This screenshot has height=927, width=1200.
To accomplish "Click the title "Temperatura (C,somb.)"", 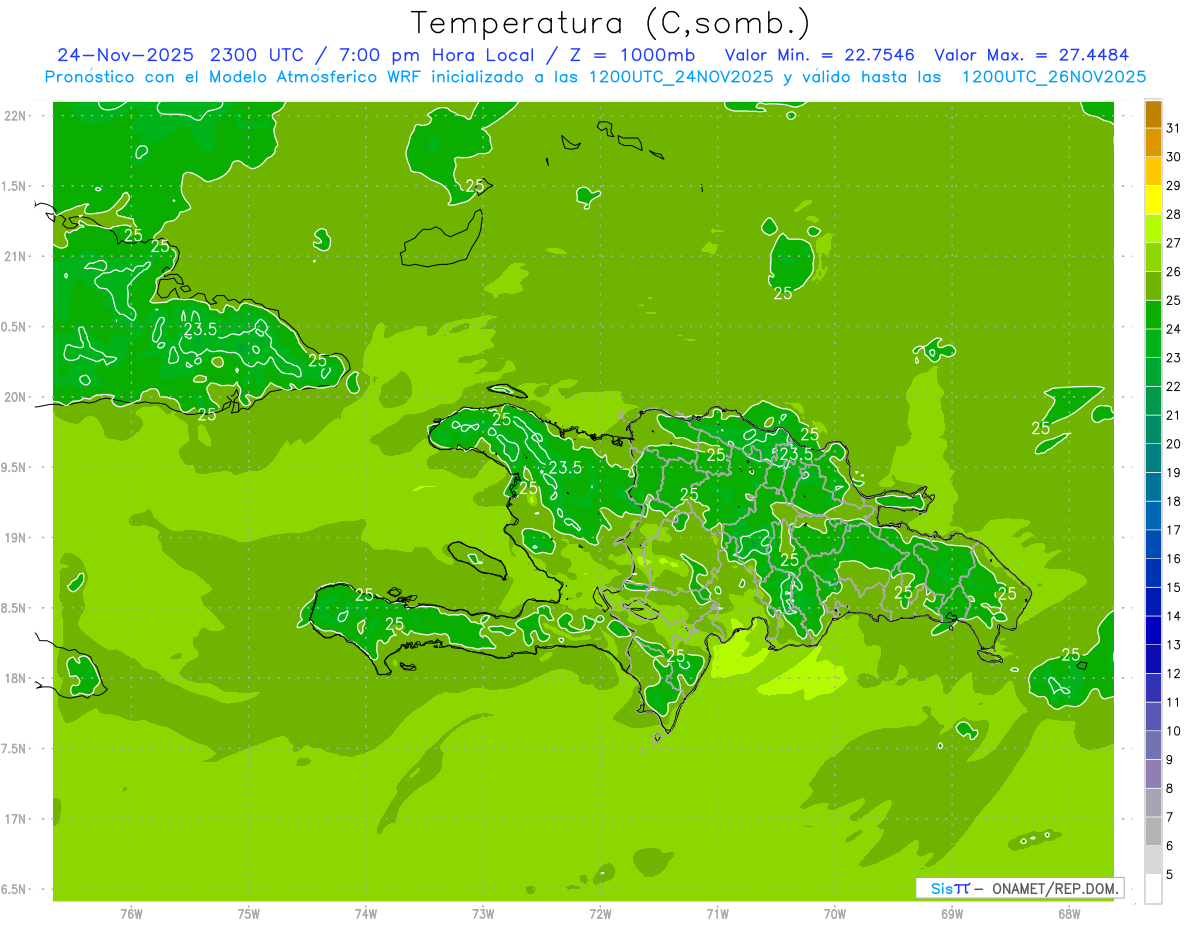I will pyautogui.click(x=611, y=22).
